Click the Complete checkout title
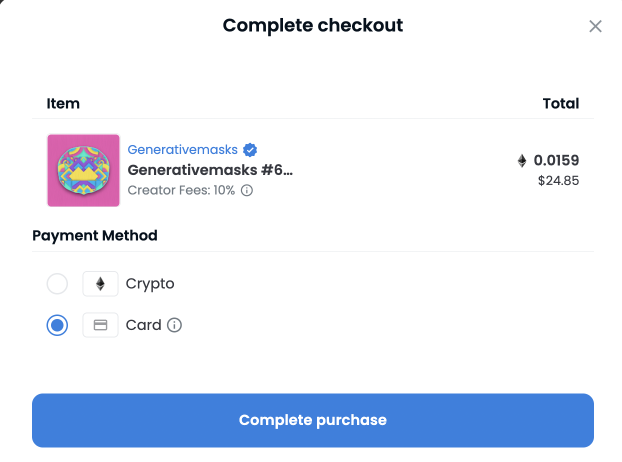 (x=313, y=25)
